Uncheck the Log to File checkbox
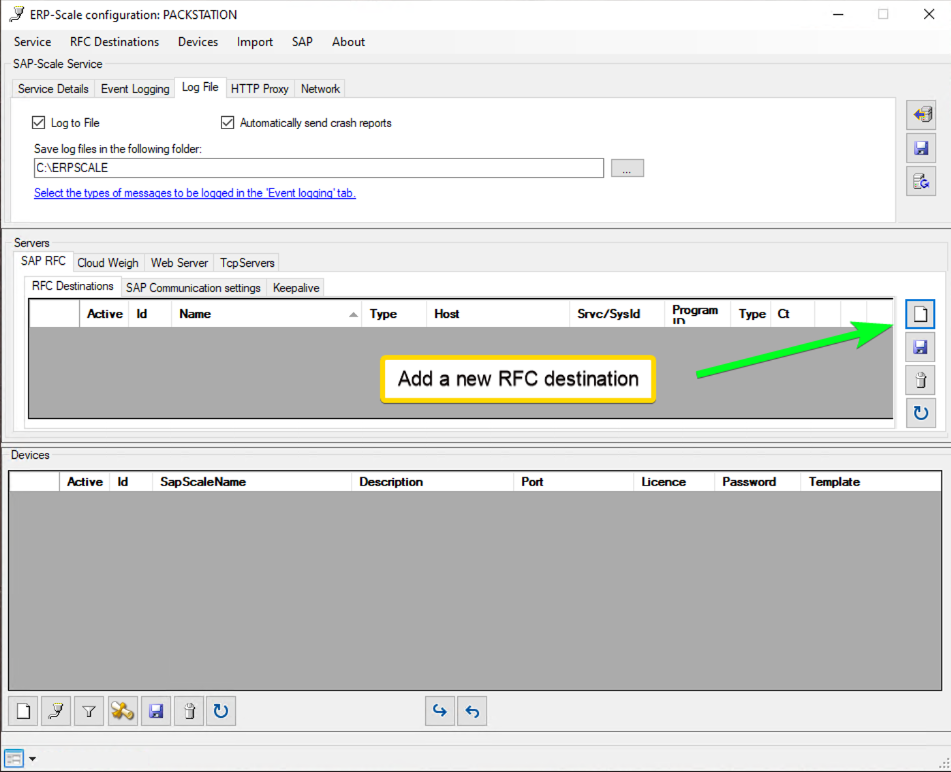Screen dimensions: 951x772 (x=39, y=123)
